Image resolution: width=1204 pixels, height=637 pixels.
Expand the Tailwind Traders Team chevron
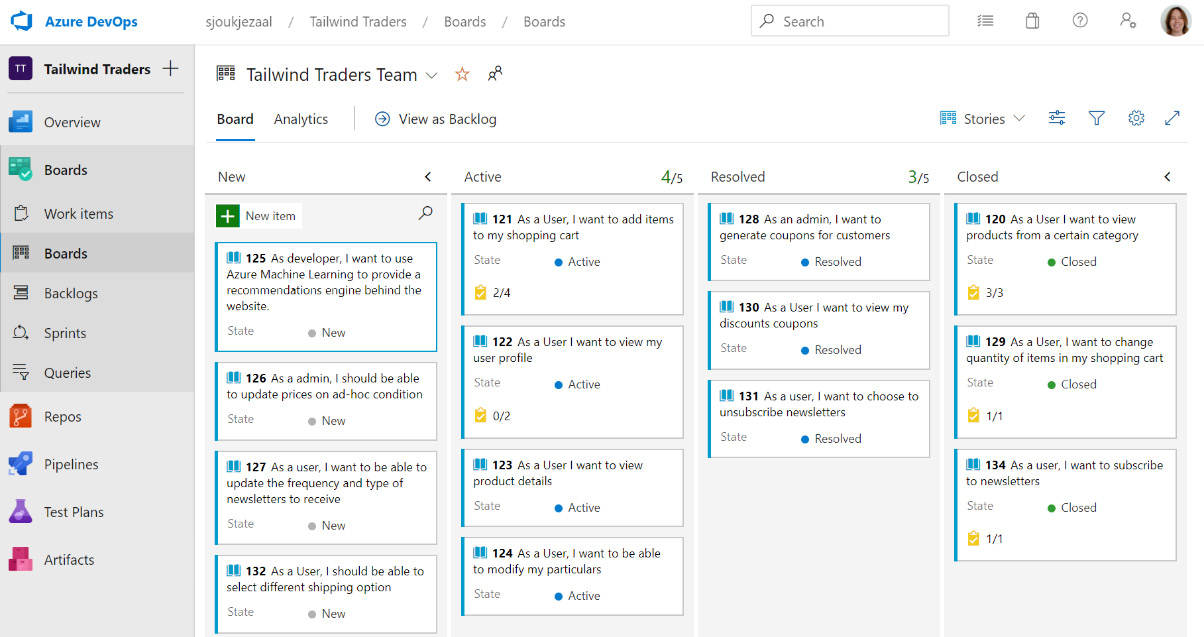coord(431,75)
